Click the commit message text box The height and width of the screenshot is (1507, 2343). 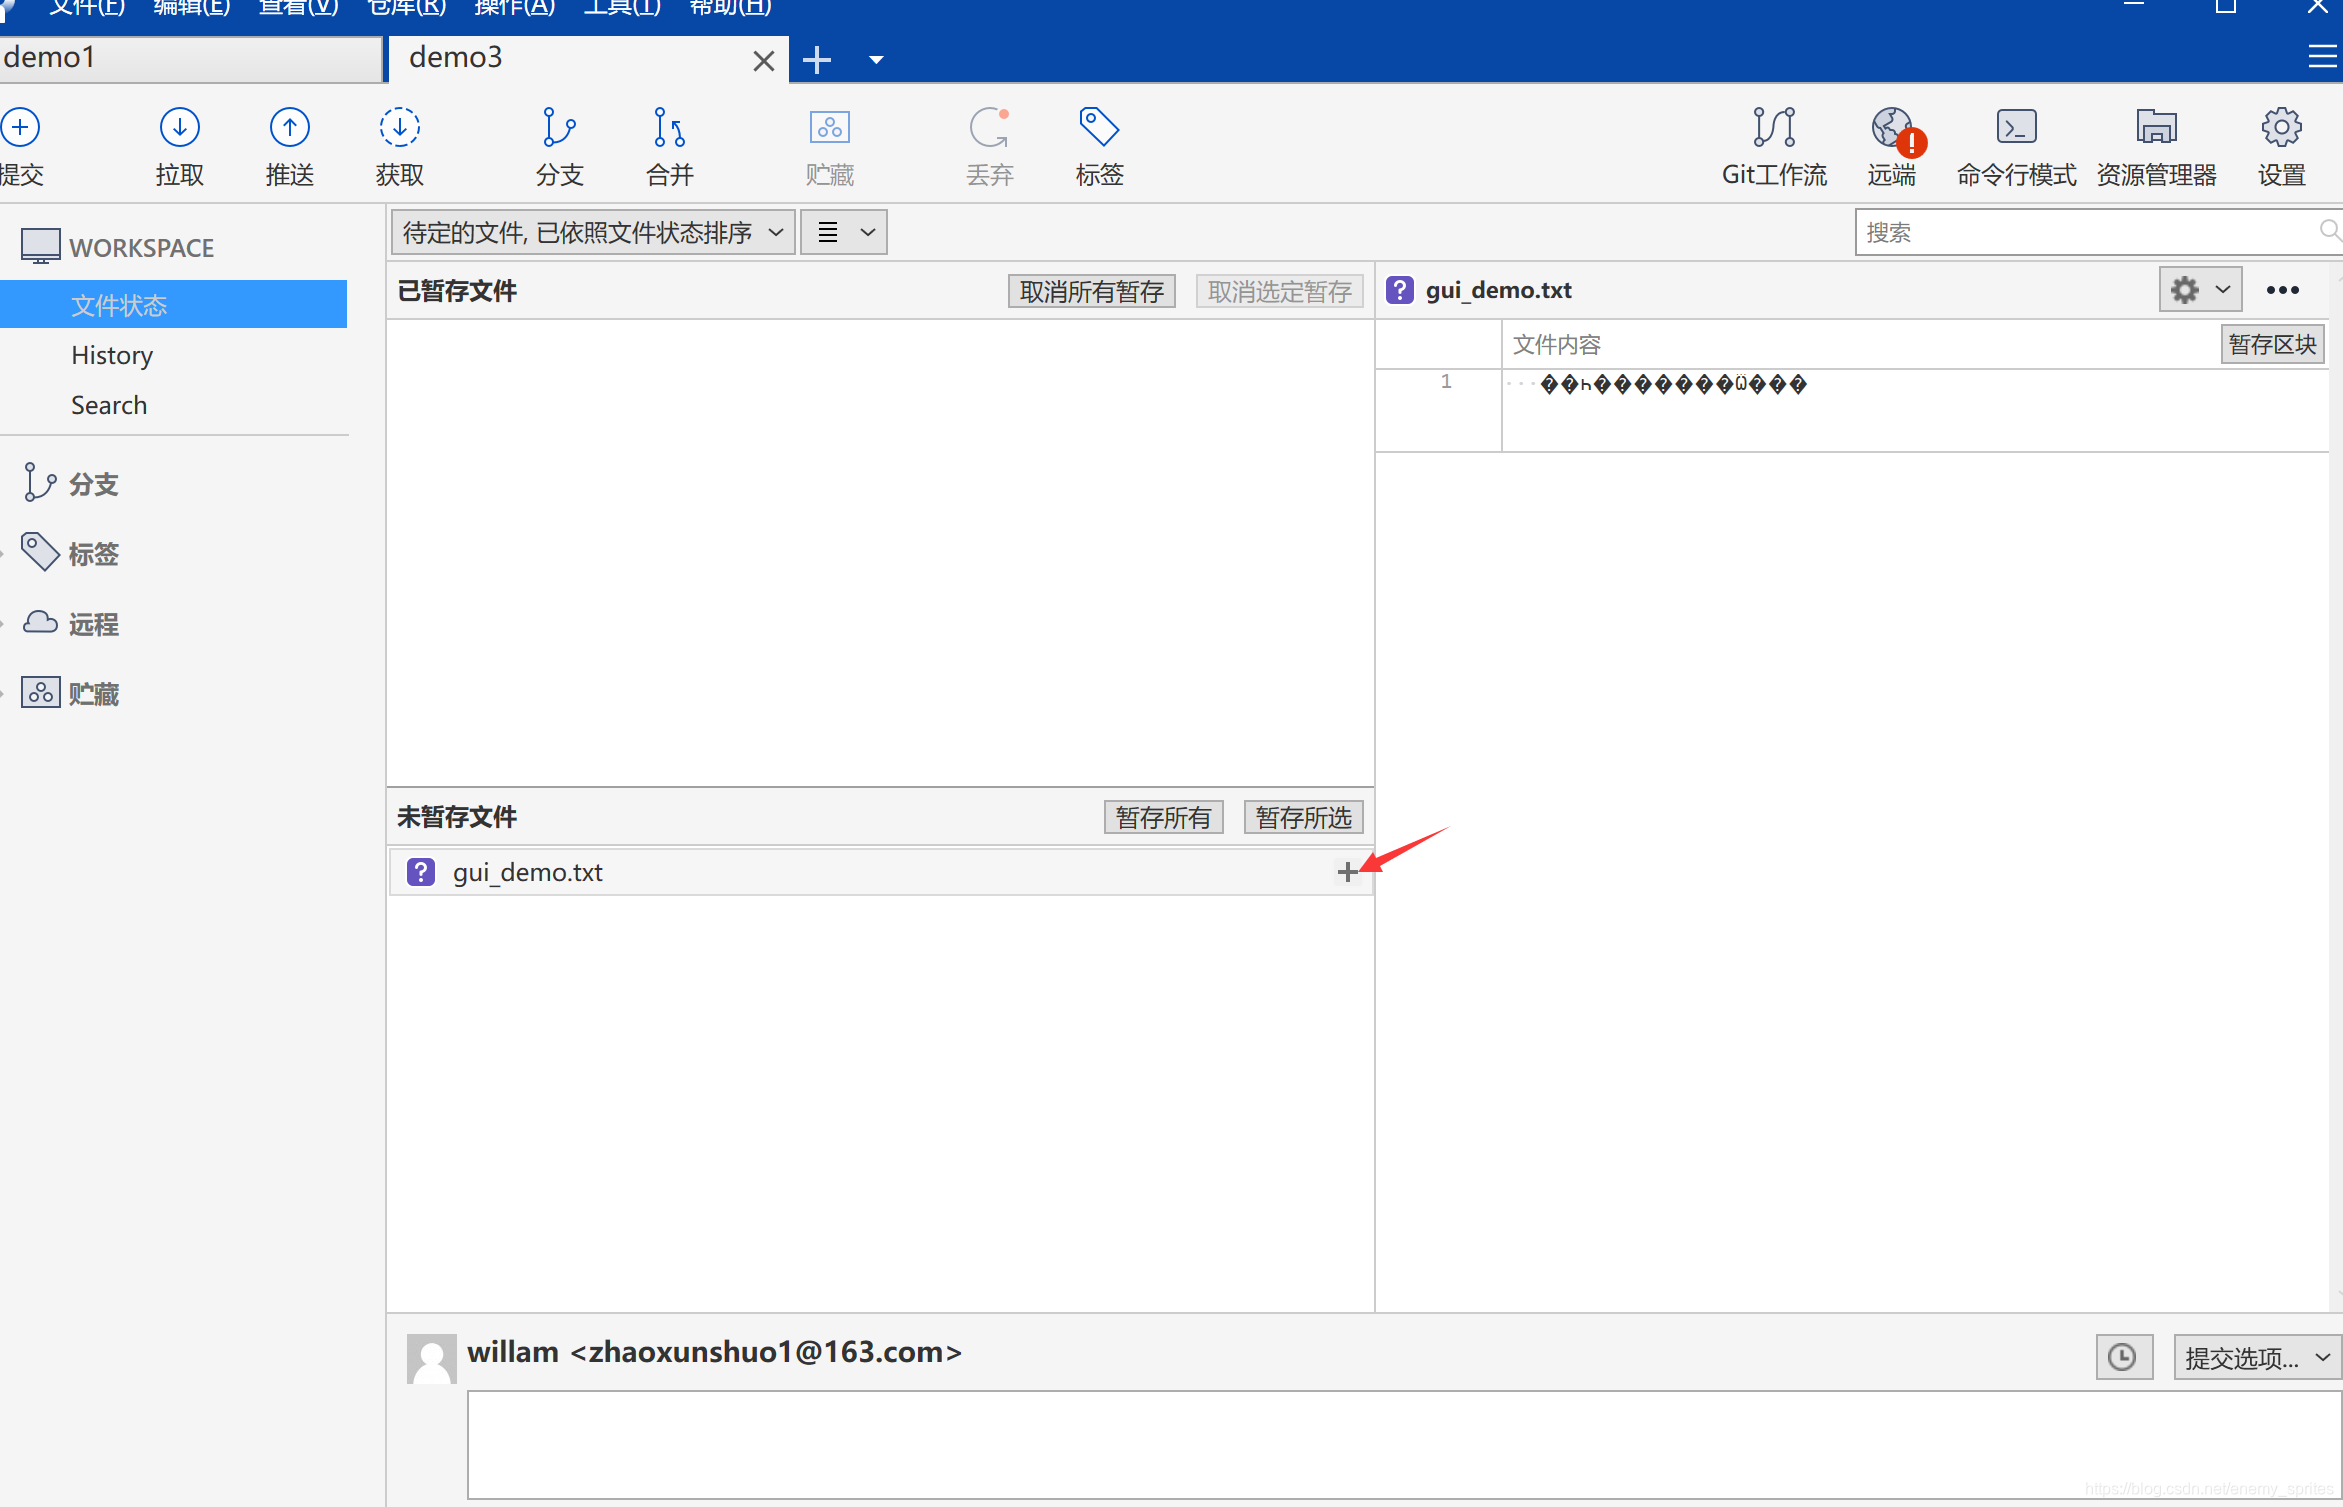click(1400, 1444)
